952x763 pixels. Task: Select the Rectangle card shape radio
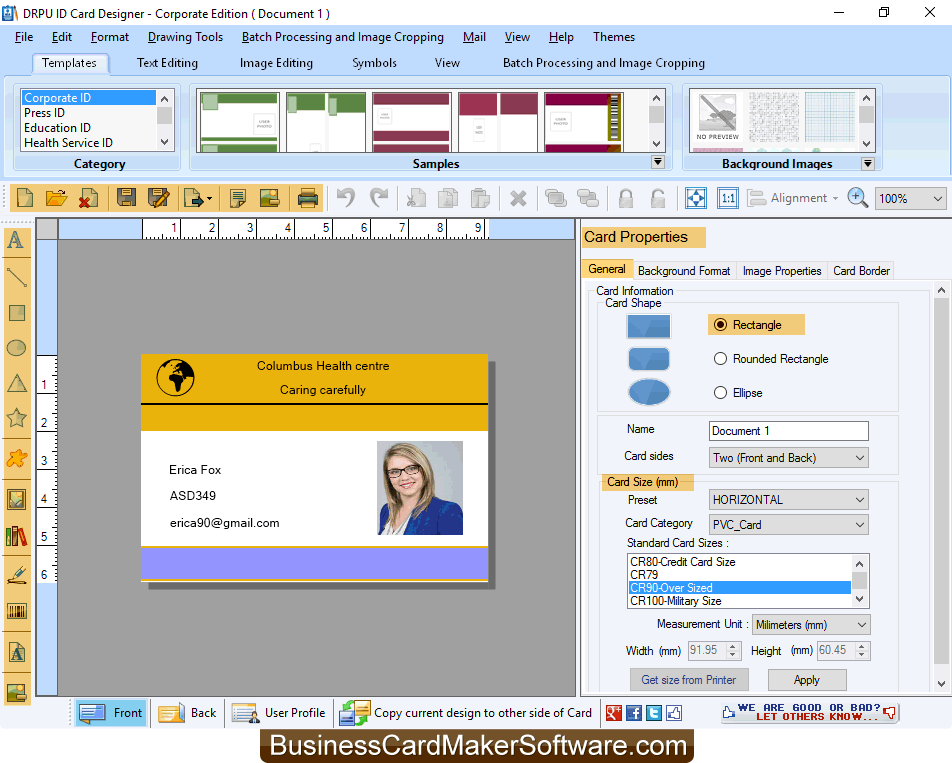click(720, 325)
